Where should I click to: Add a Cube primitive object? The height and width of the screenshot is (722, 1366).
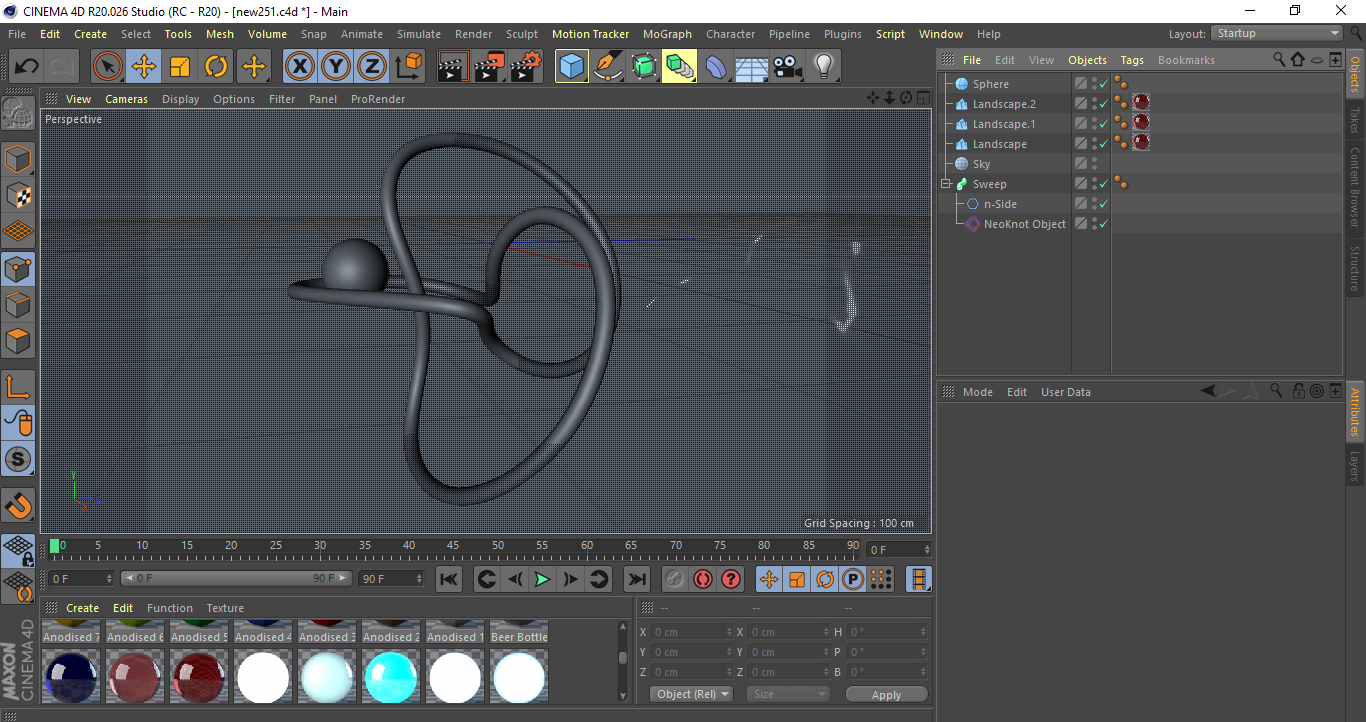click(x=571, y=67)
